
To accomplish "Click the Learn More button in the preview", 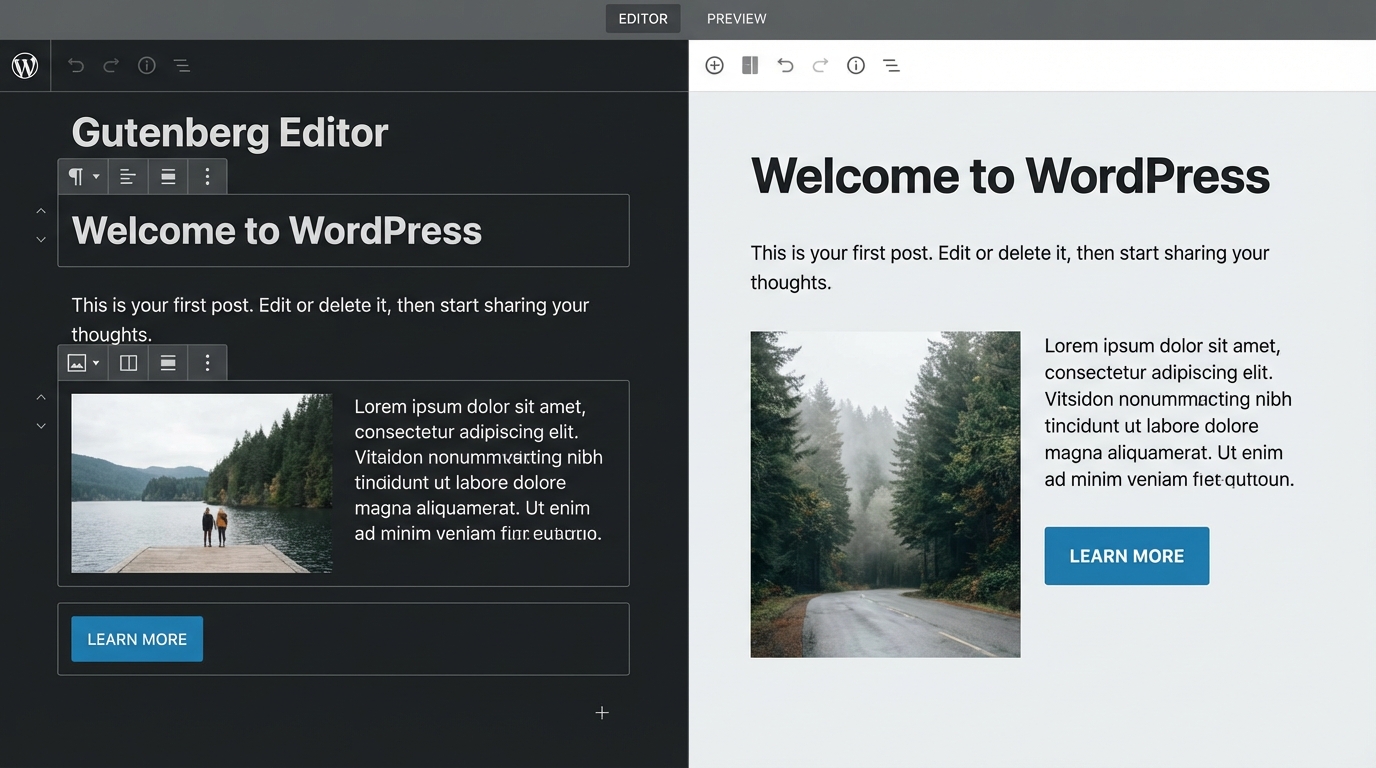I will [x=1126, y=555].
